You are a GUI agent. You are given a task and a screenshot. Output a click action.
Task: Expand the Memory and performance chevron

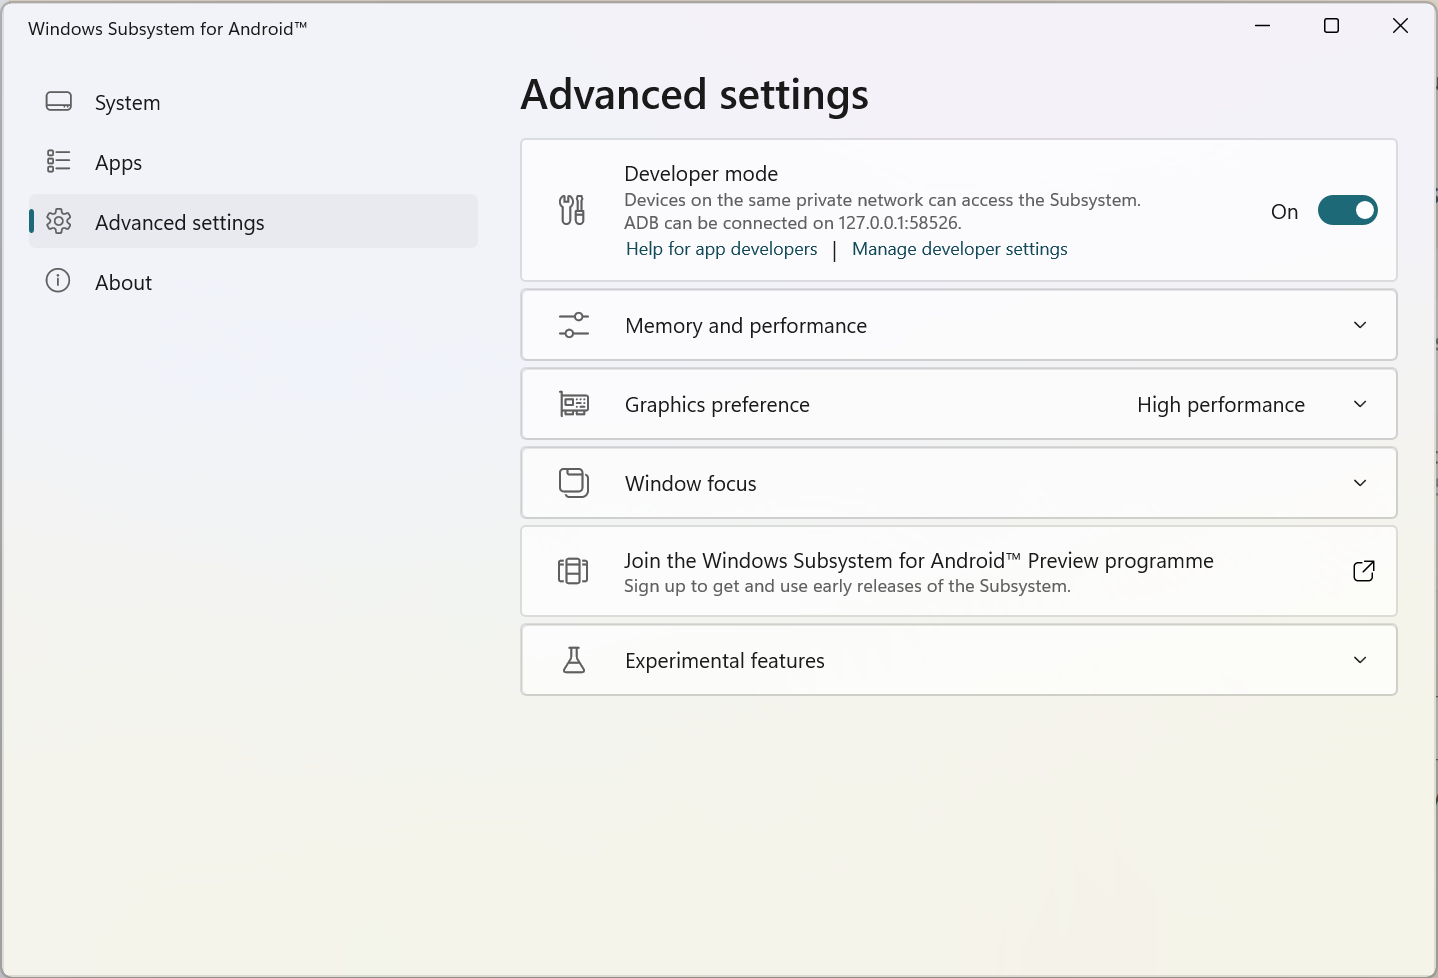click(1360, 325)
